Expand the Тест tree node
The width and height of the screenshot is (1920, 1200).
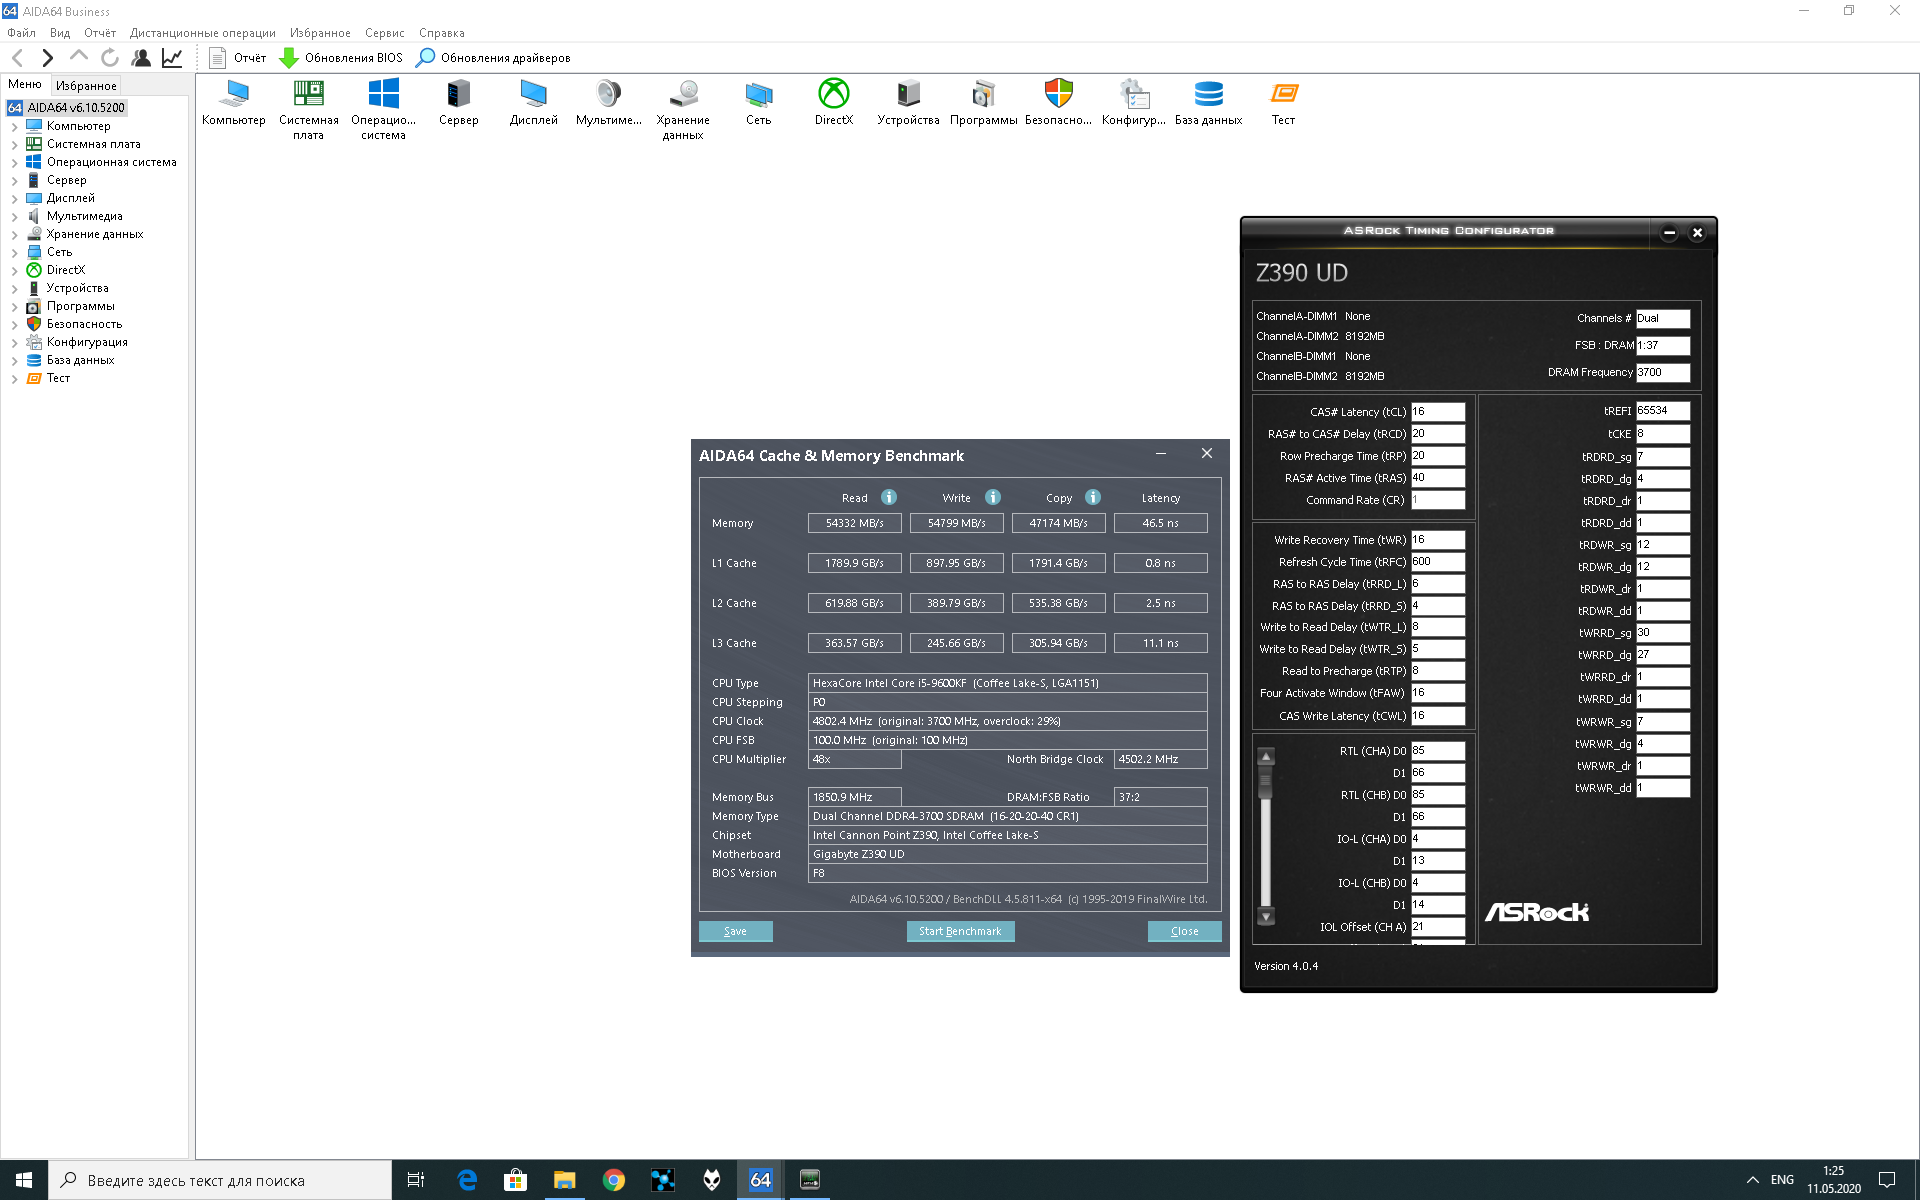point(14,379)
